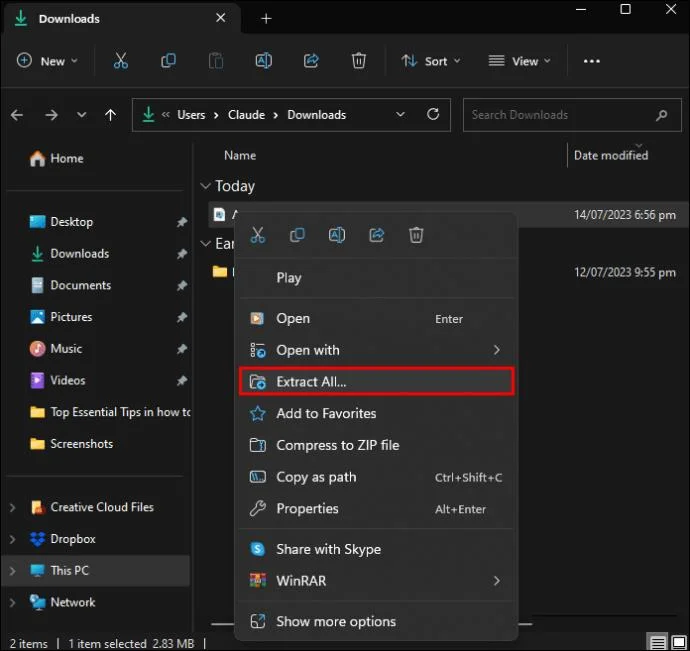Open the New dropdown menu
Viewport: 690px width, 651px height.
[47, 61]
